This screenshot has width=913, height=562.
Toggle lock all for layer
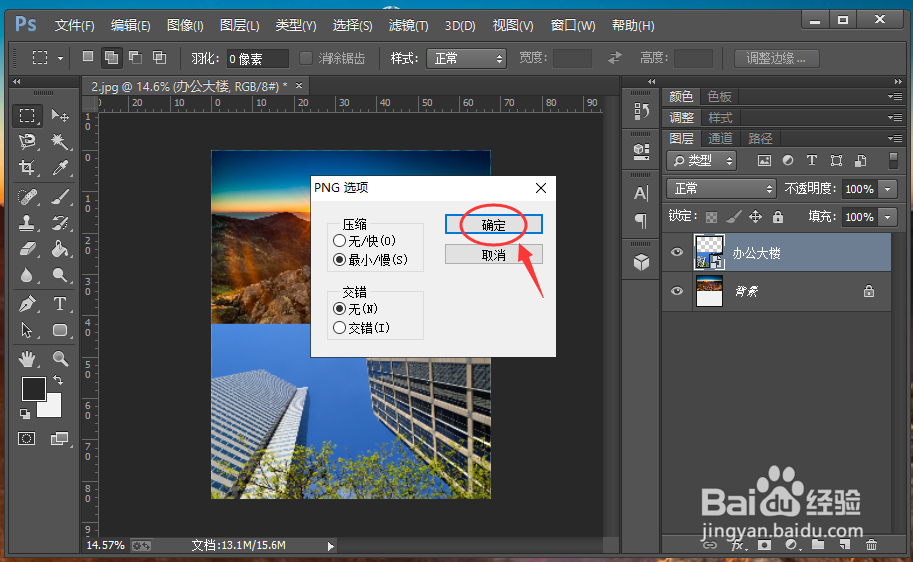tap(777, 217)
